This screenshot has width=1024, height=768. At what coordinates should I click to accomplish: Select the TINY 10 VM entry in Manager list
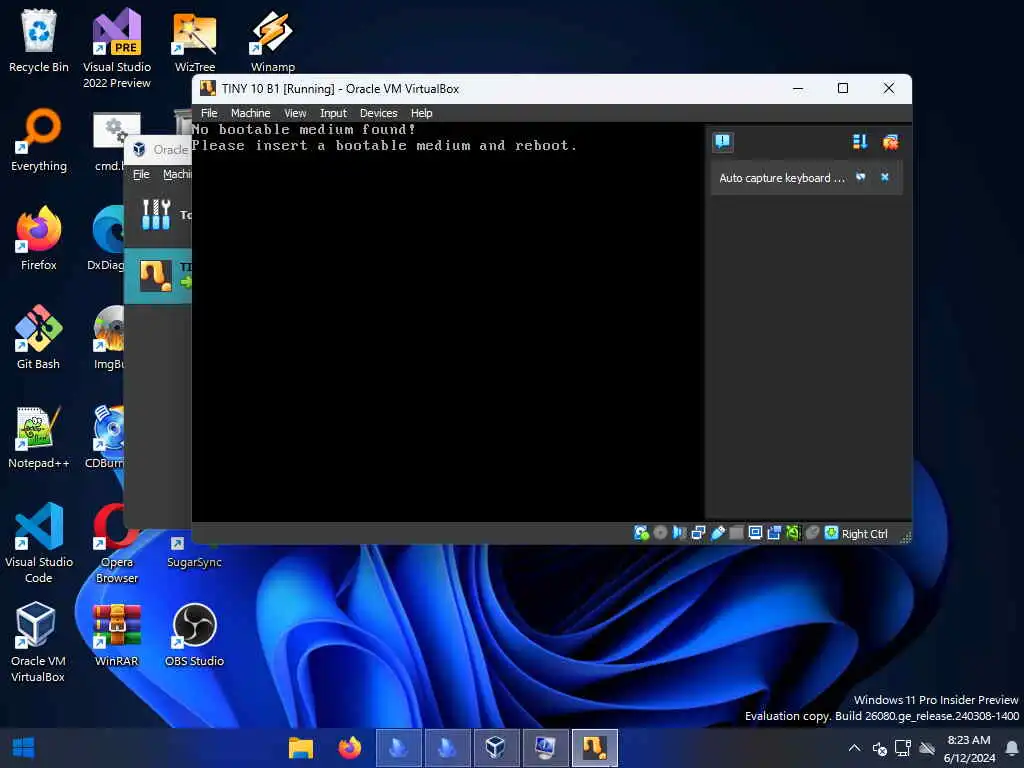point(158,276)
